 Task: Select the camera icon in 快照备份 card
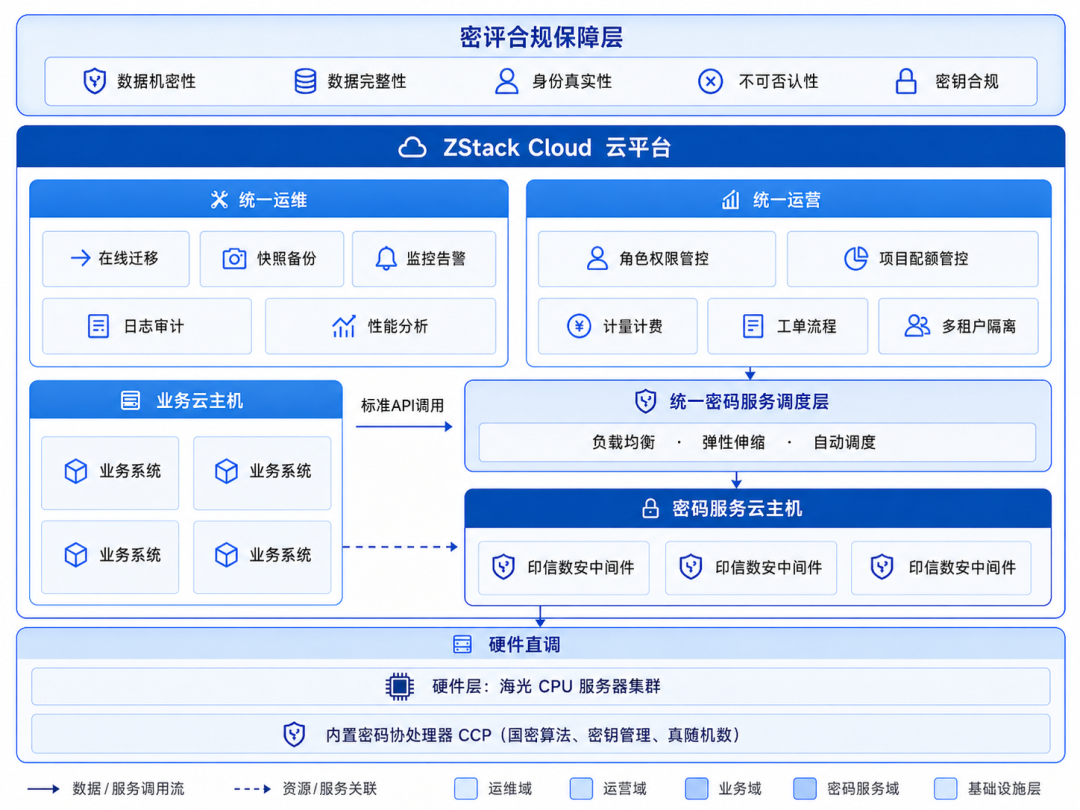pos(234,258)
